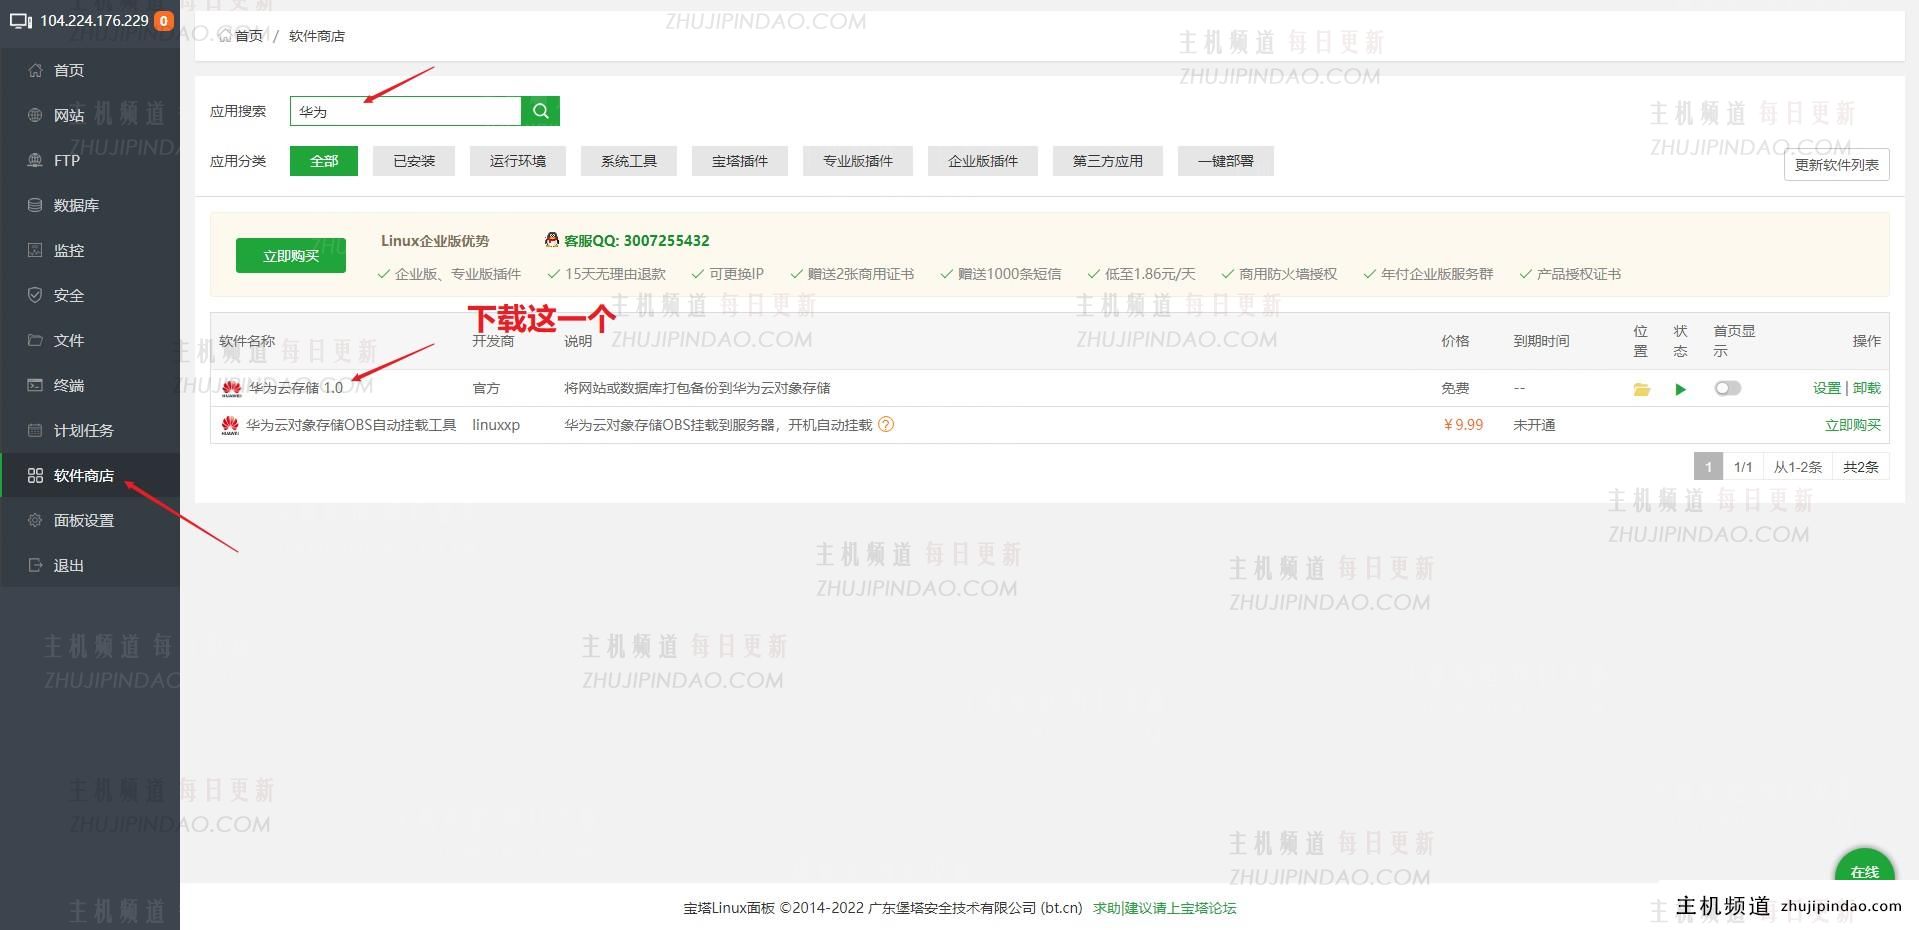Open the 文件 folder sidebar icon
This screenshot has height=930, width=1919.
[35, 340]
